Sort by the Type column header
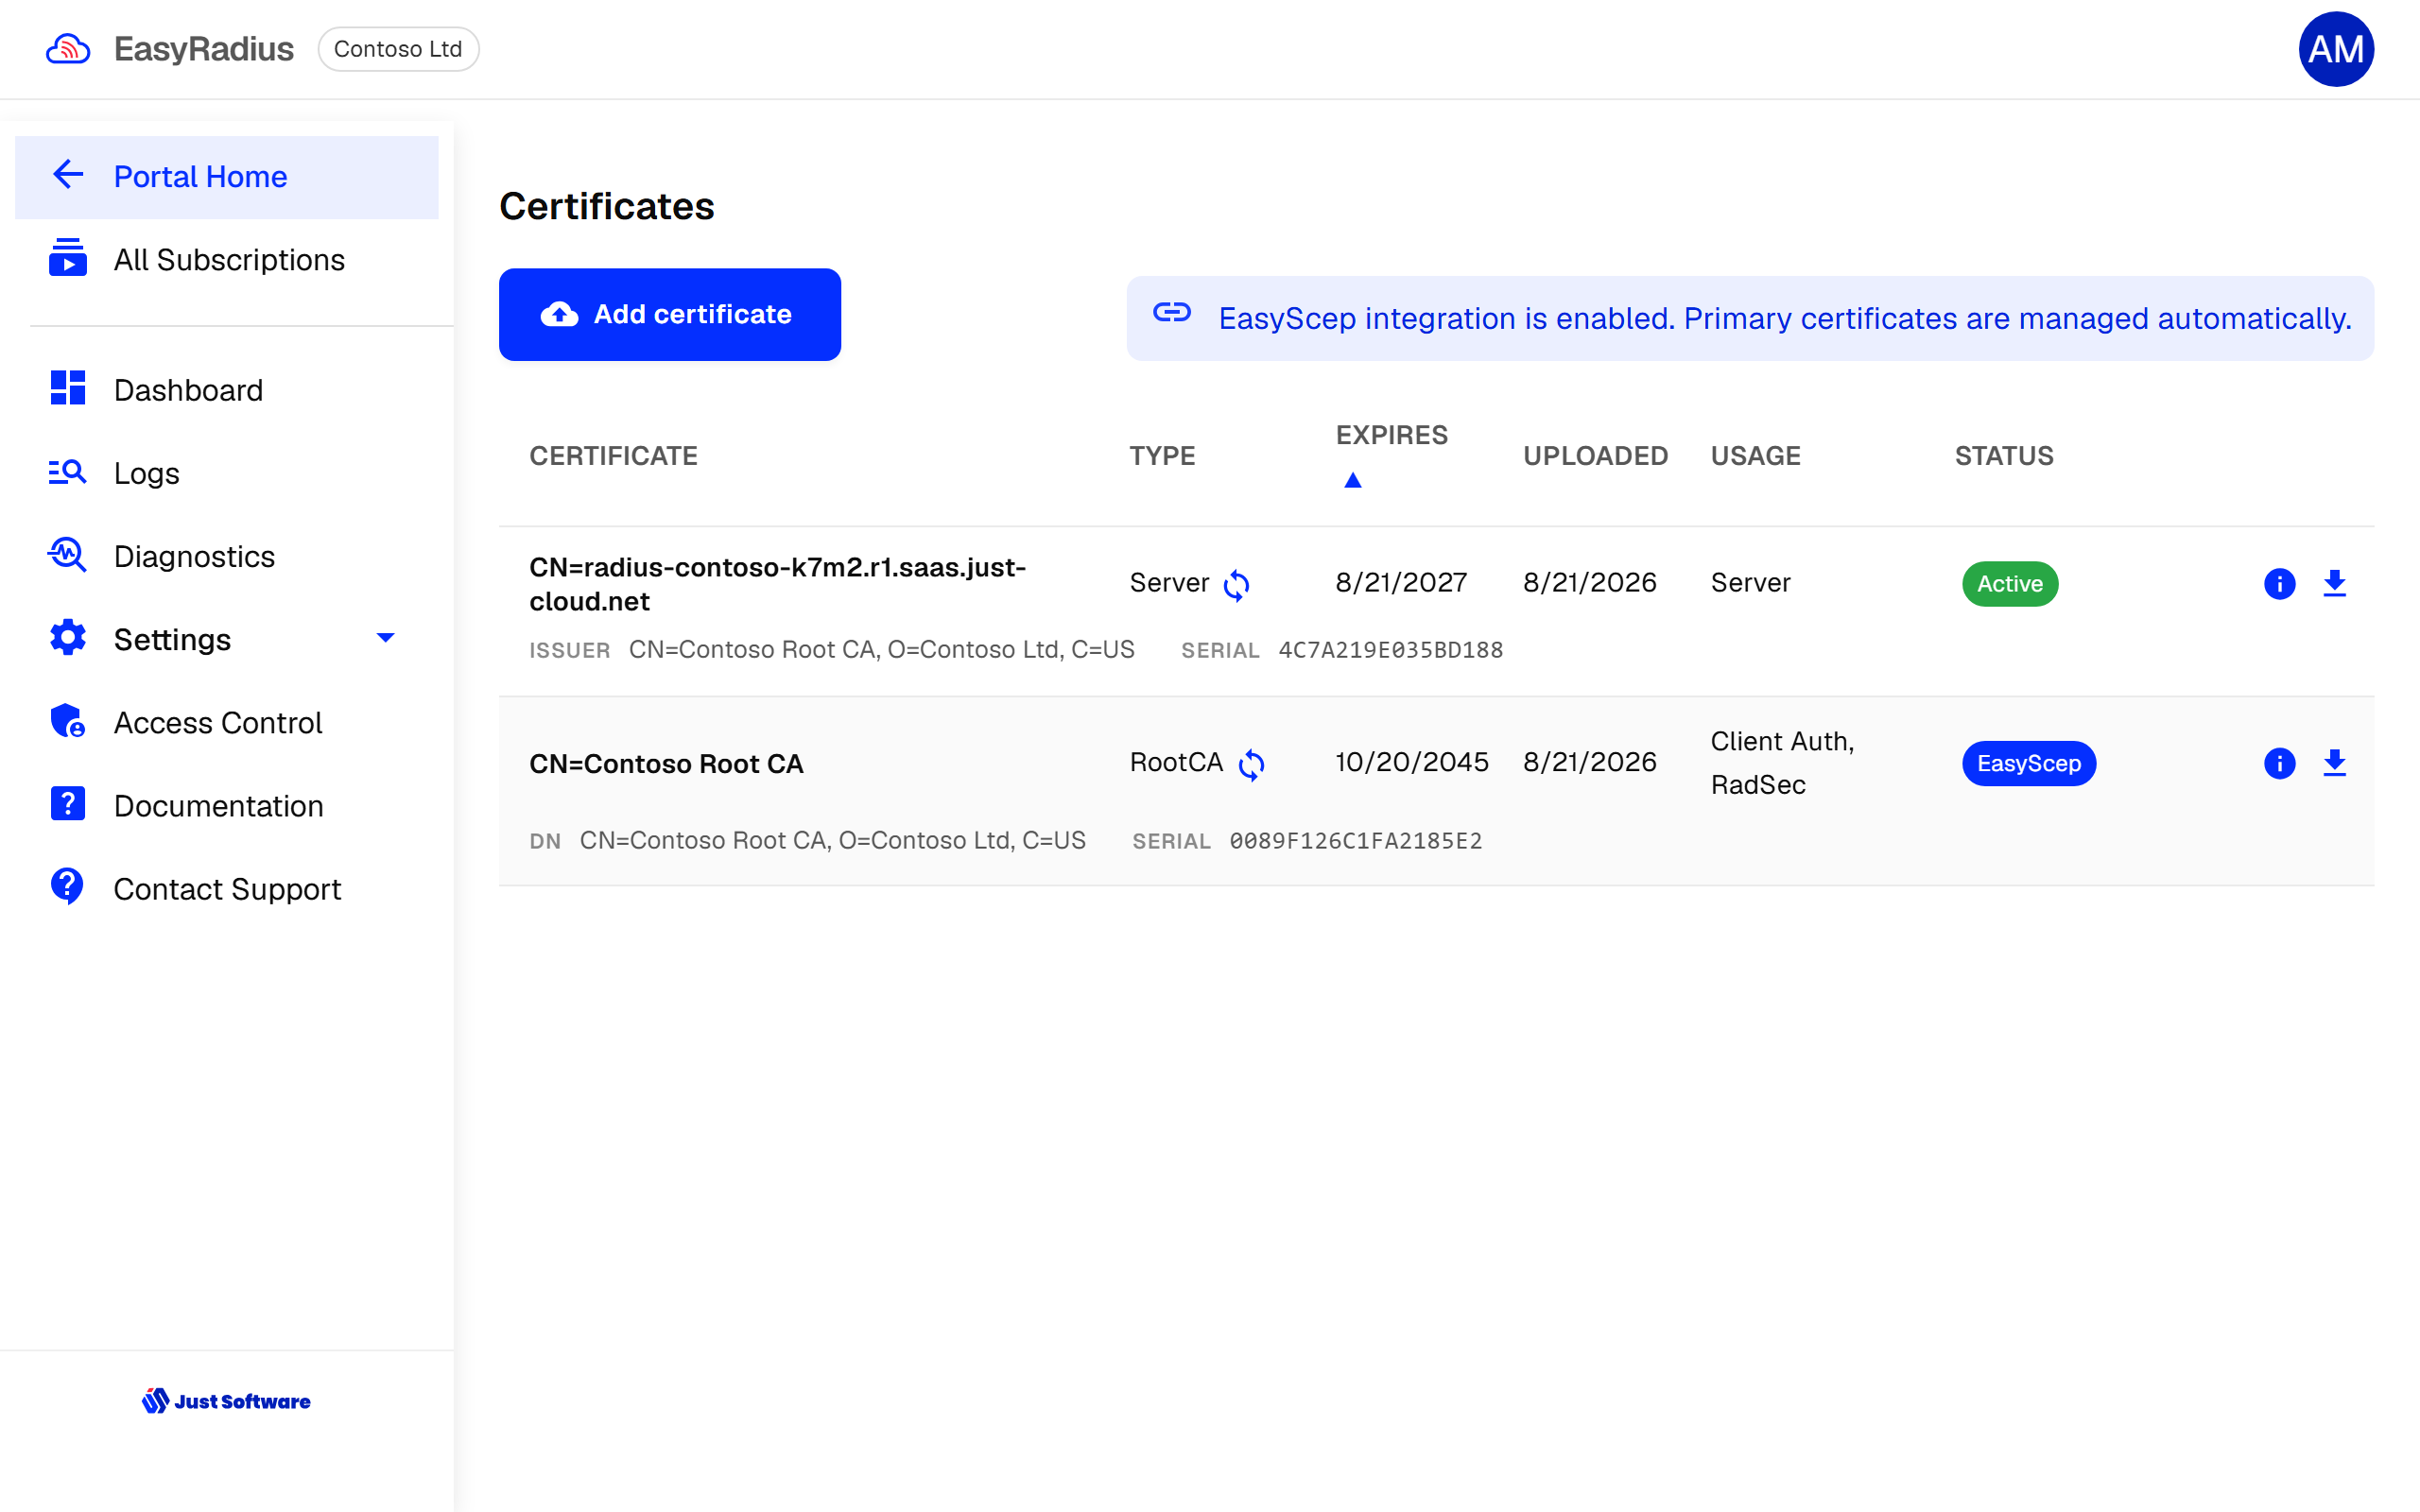 point(1162,456)
